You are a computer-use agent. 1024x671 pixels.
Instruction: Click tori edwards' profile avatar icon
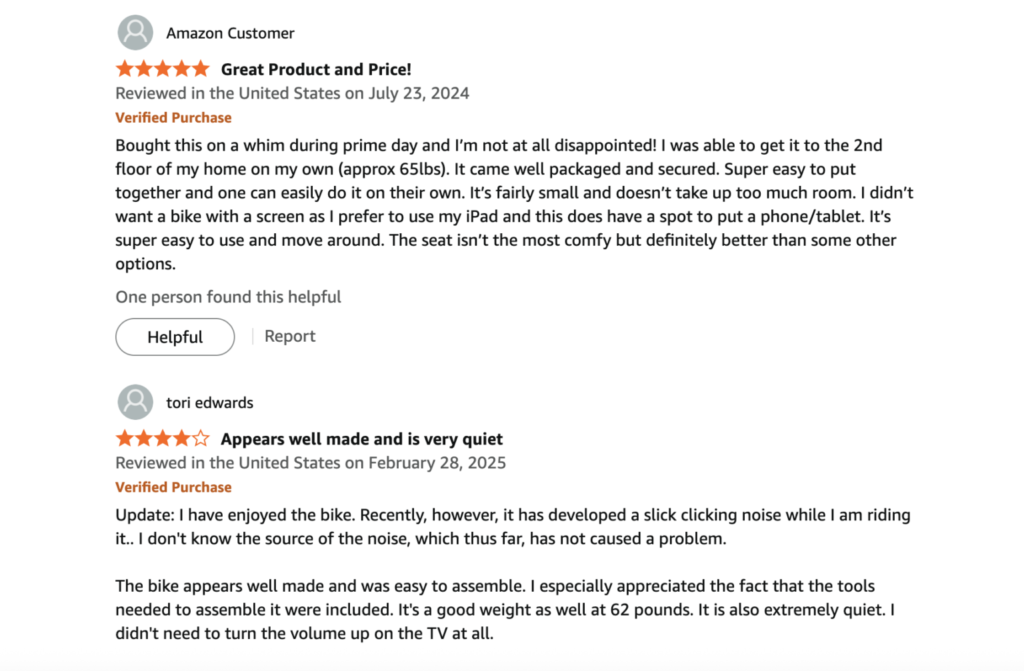pos(135,403)
